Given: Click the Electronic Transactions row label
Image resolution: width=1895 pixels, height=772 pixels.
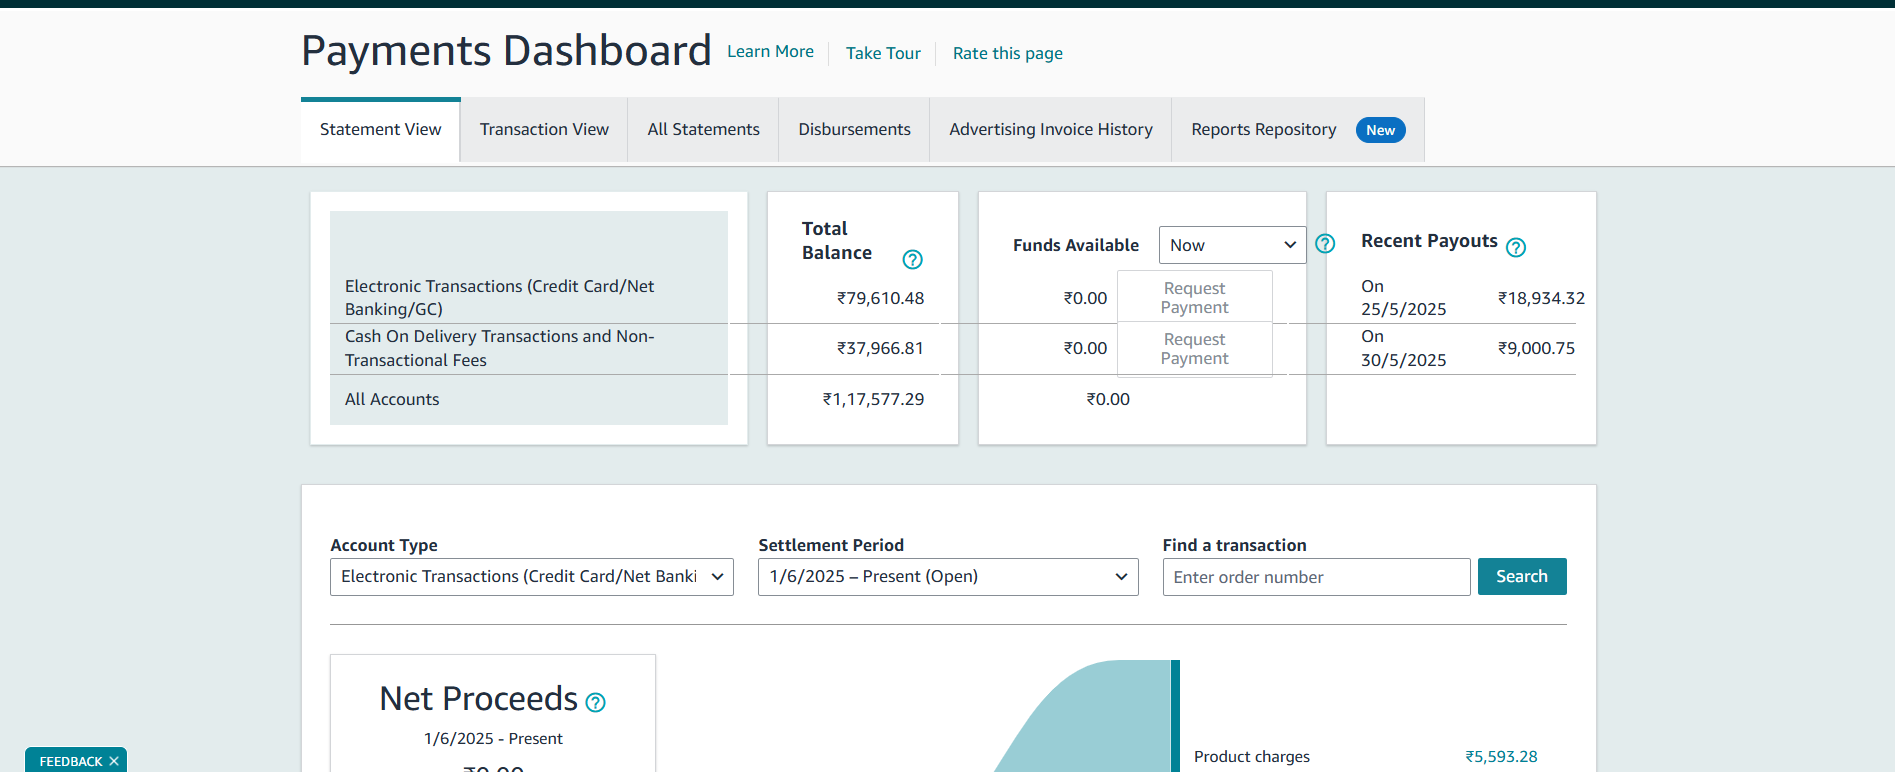Looking at the screenshot, I should (x=499, y=298).
